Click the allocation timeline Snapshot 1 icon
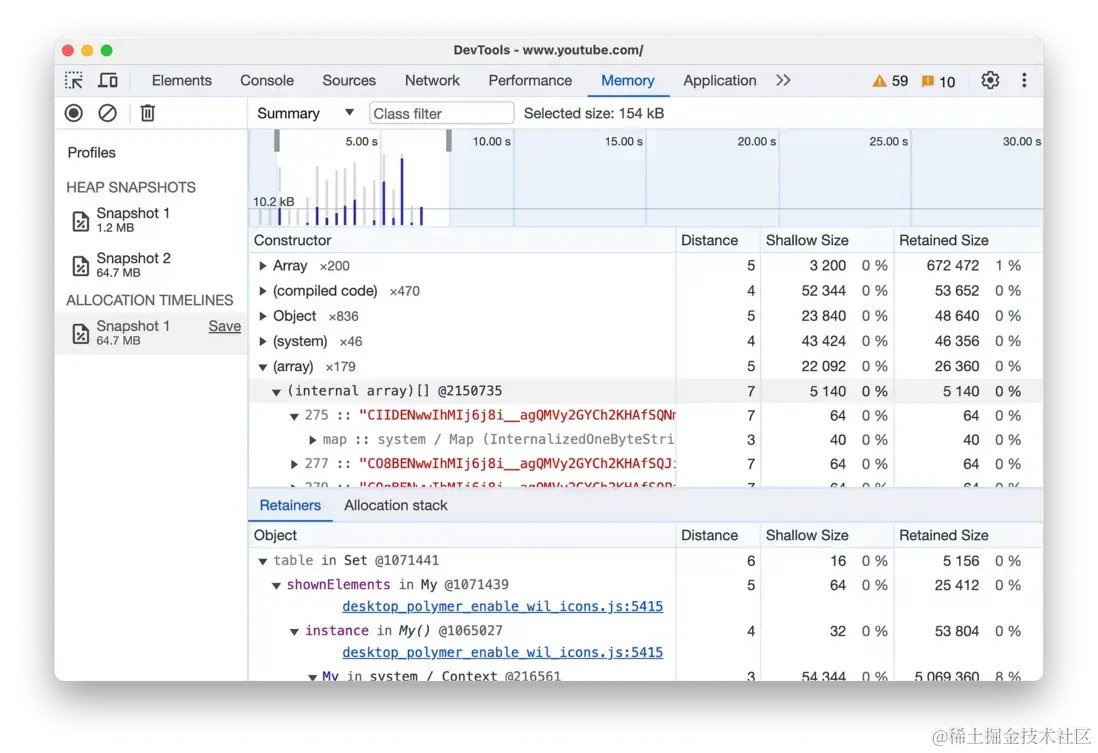 click(x=81, y=333)
